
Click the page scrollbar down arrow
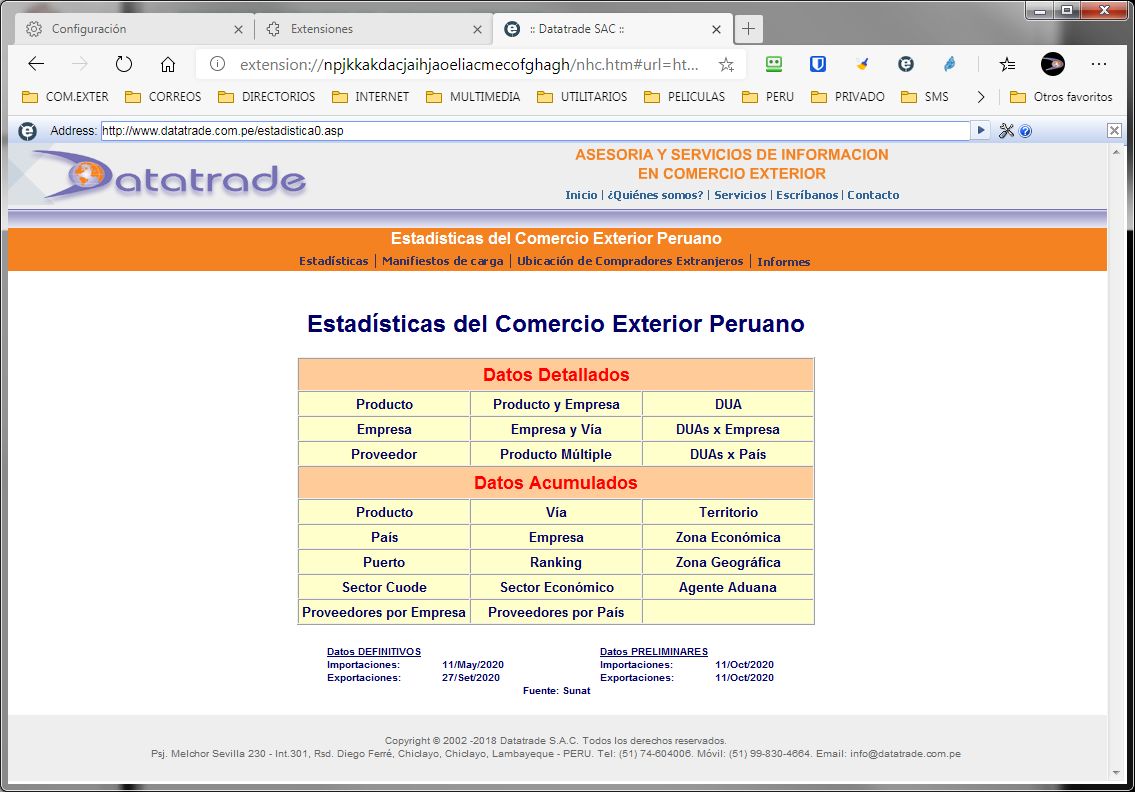point(1115,773)
